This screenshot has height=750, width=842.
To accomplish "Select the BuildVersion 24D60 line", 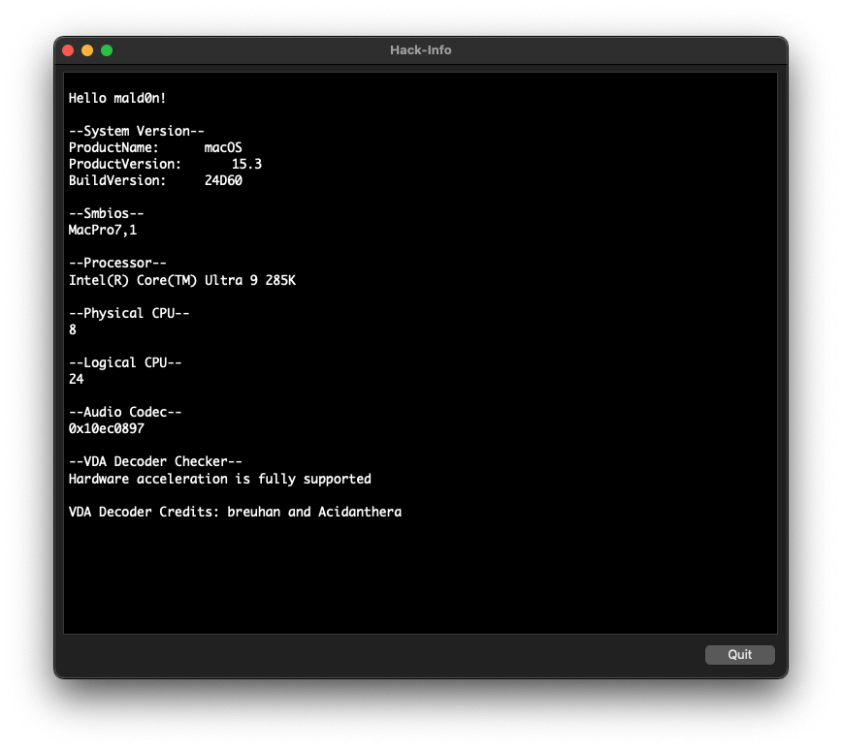I will [x=155, y=180].
